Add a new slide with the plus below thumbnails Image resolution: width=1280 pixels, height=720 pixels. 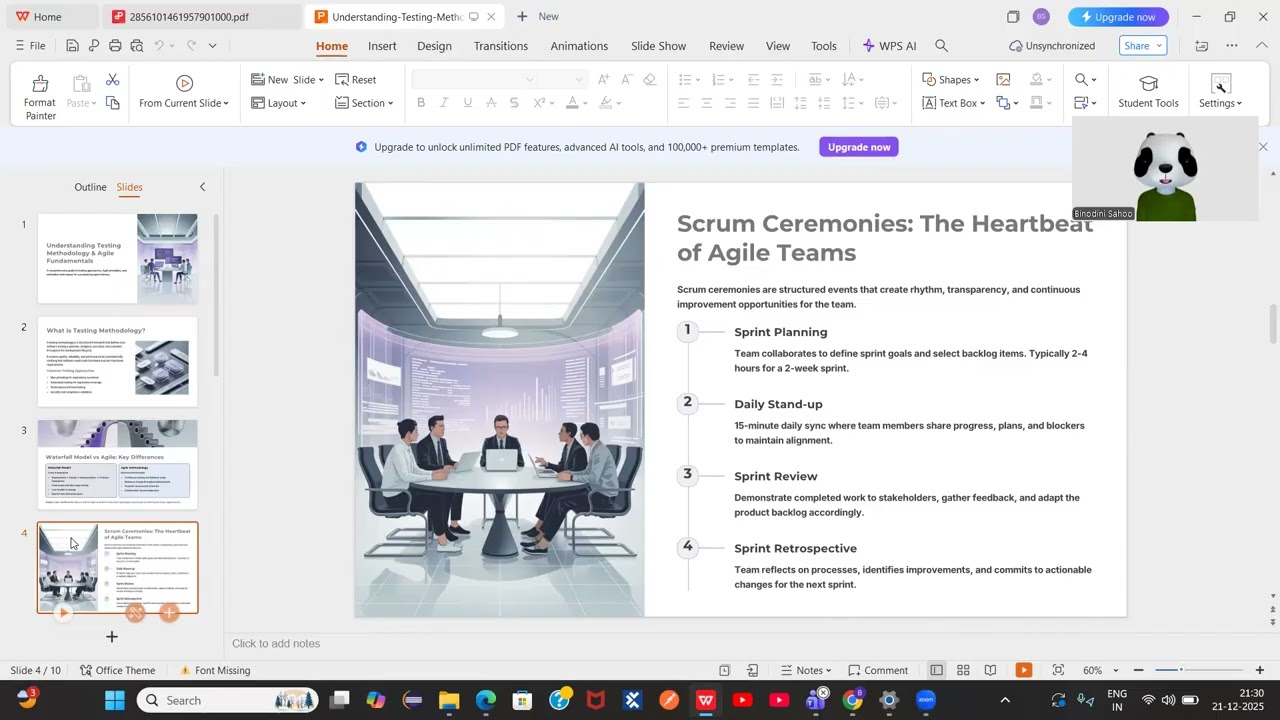pyautogui.click(x=112, y=636)
